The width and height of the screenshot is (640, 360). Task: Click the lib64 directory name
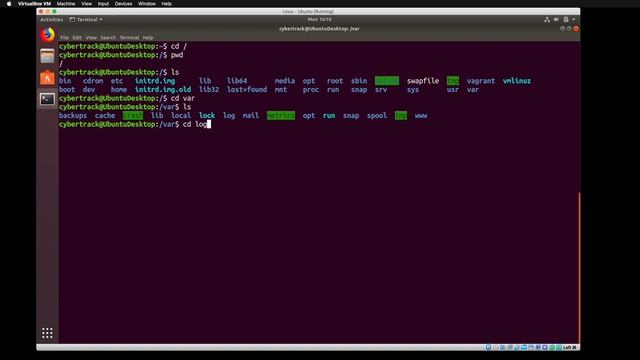237,81
